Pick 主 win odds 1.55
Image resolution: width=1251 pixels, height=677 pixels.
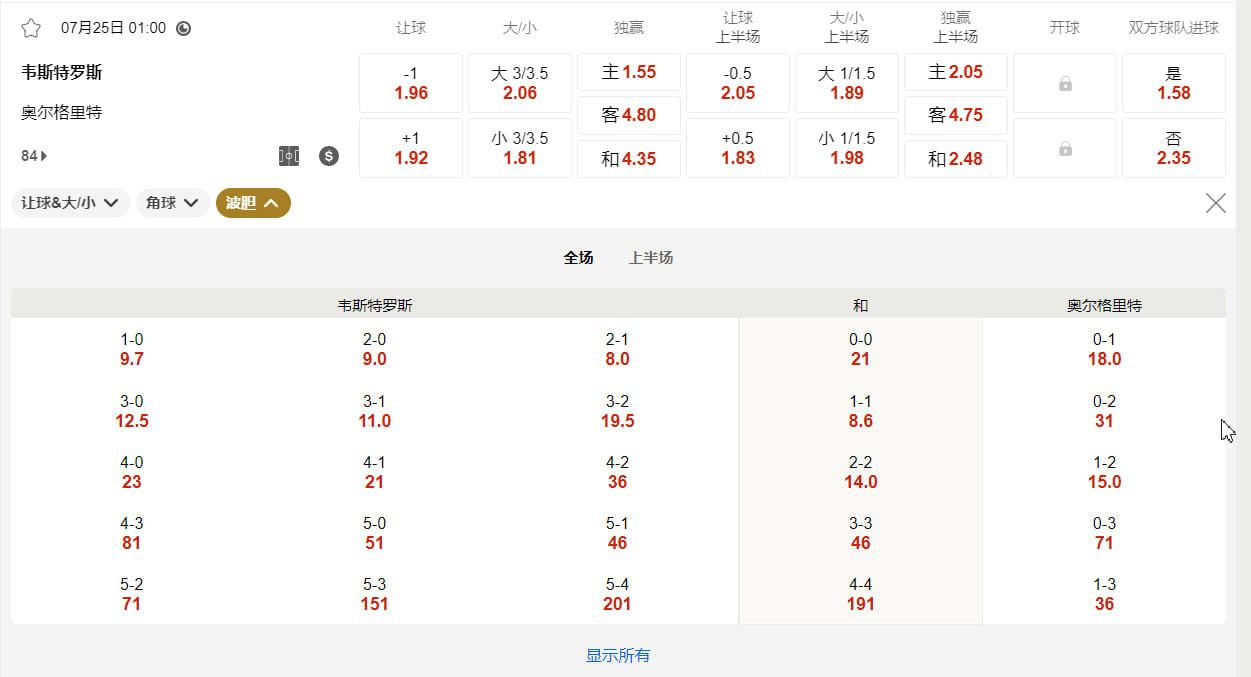tap(629, 72)
